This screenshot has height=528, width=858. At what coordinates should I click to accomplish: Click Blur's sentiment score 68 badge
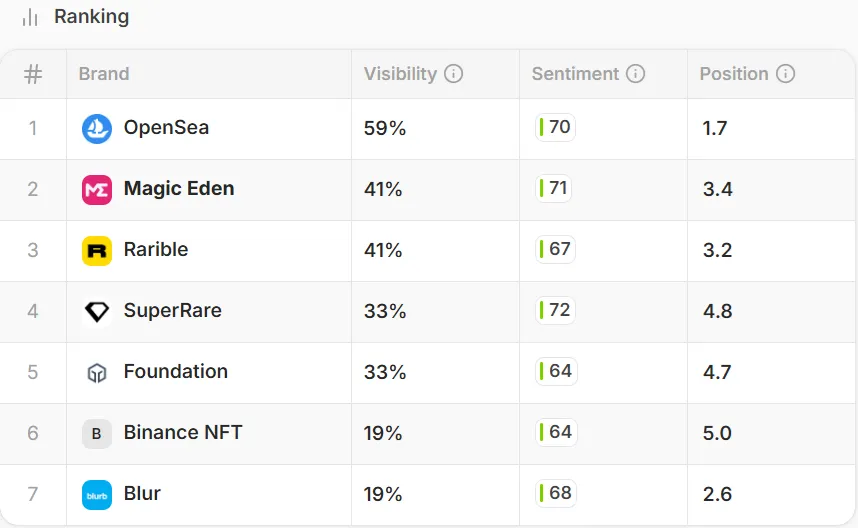pos(555,493)
